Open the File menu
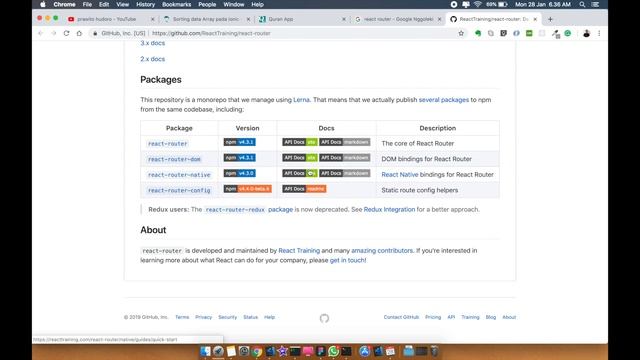 pos(87,4)
